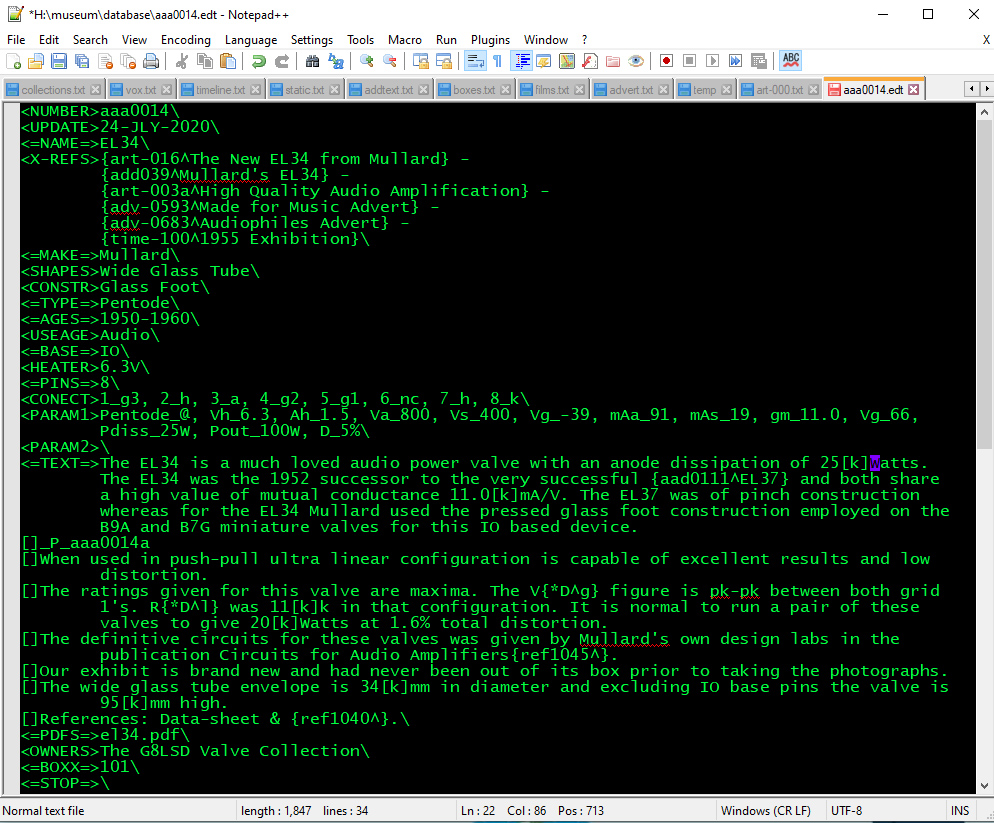The width and height of the screenshot is (994, 823).
Task: Switch to the addtext.txt tab
Action: (389, 90)
